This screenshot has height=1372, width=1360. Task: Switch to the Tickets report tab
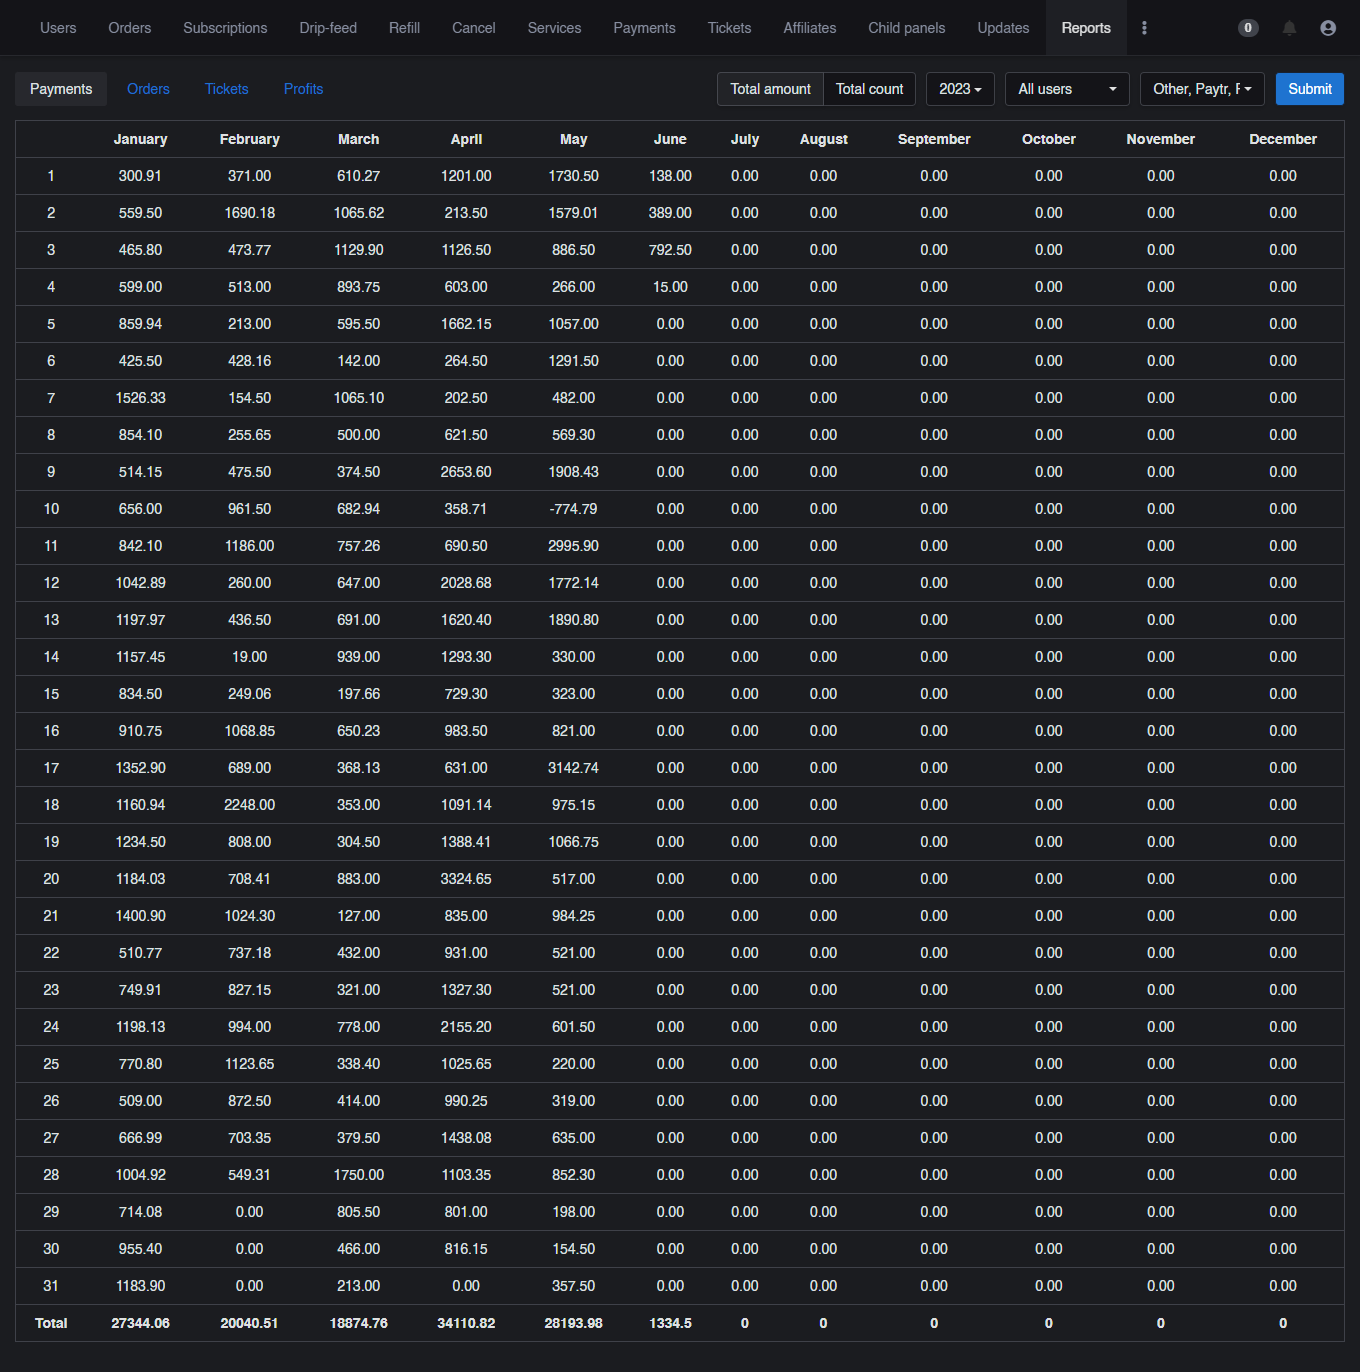[226, 89]
